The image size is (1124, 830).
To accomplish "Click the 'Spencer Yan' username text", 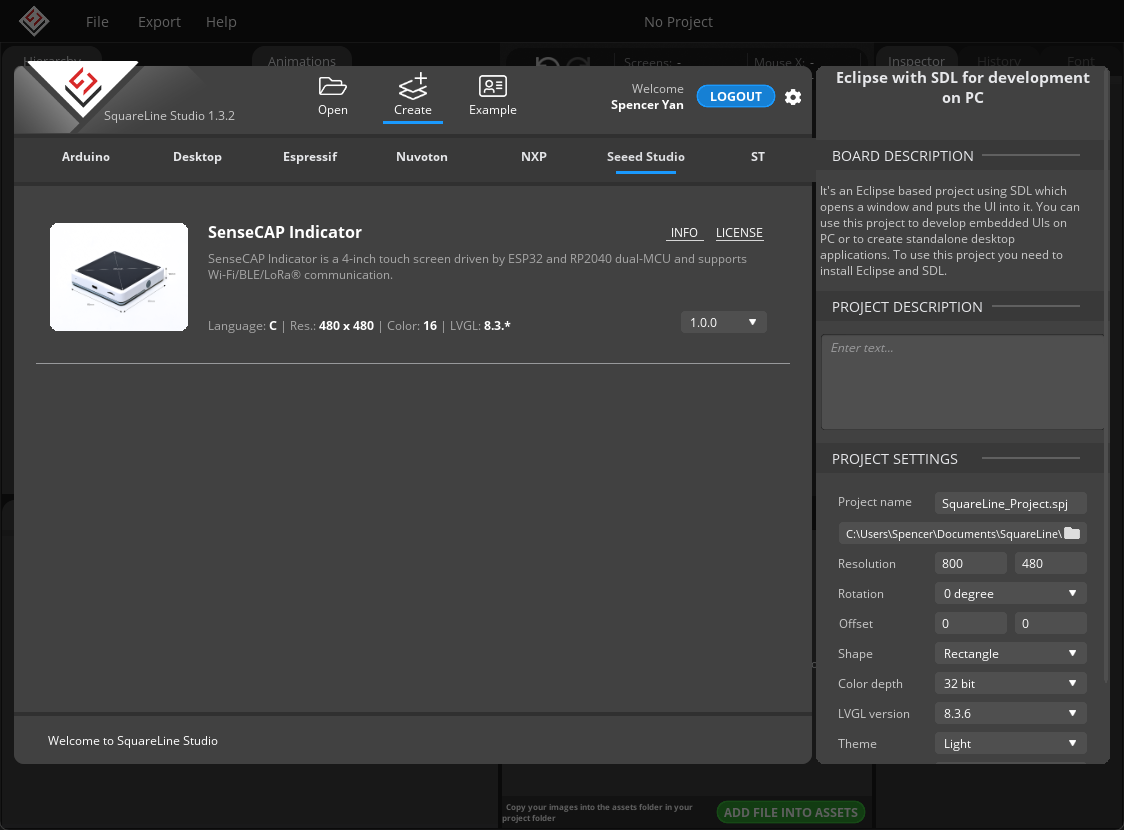I will (647, 105).
